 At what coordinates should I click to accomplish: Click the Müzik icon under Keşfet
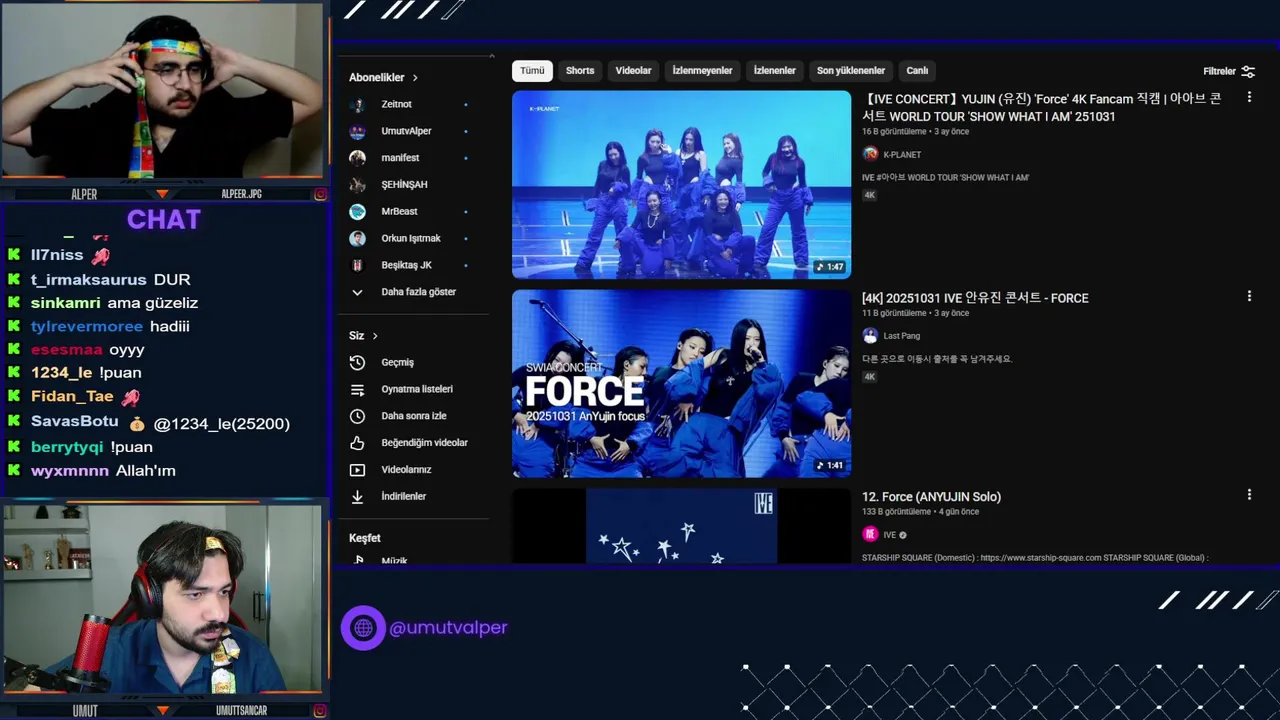(x=357, y=560)
